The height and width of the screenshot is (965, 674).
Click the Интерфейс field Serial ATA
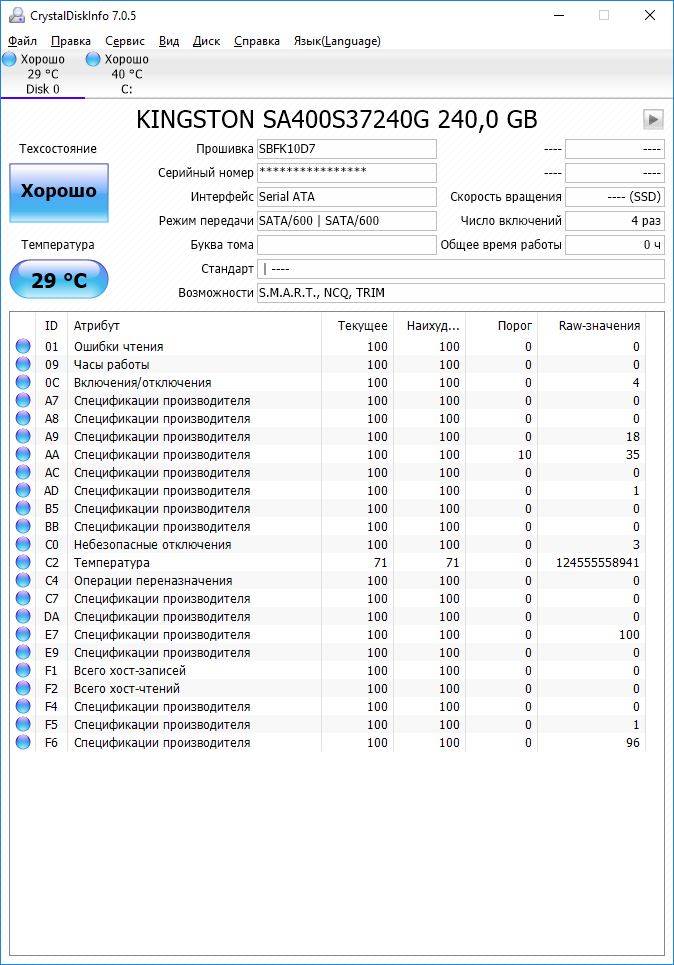tap(347, 197)
